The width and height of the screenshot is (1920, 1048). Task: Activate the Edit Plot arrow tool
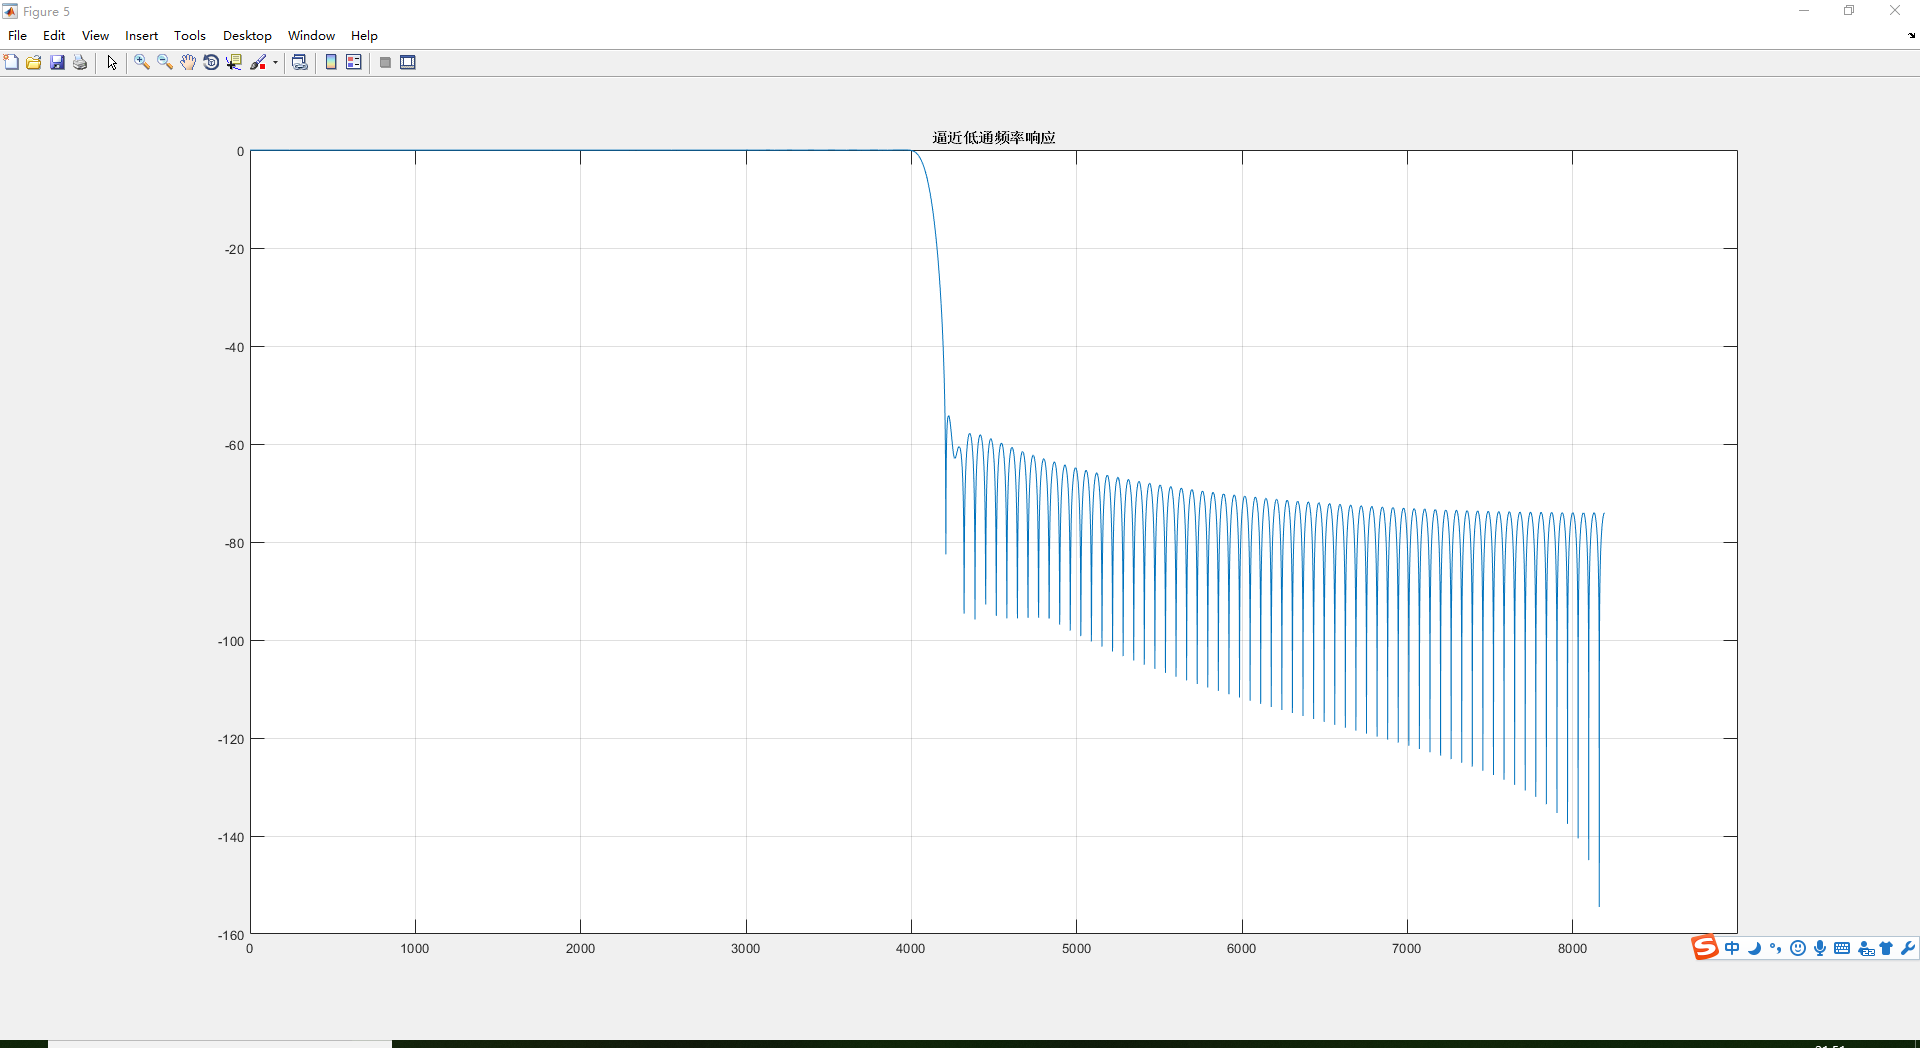tap(112, 62)
